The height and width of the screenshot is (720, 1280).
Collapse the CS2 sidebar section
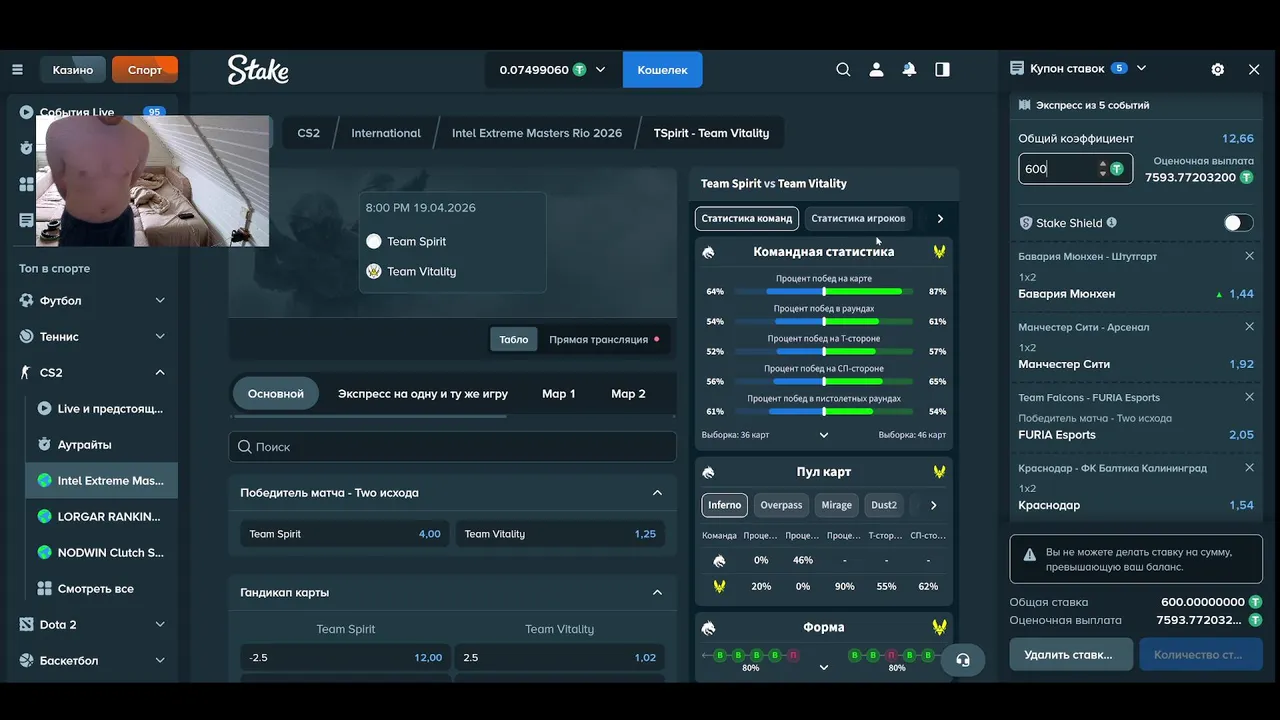(x=160, y=372)
